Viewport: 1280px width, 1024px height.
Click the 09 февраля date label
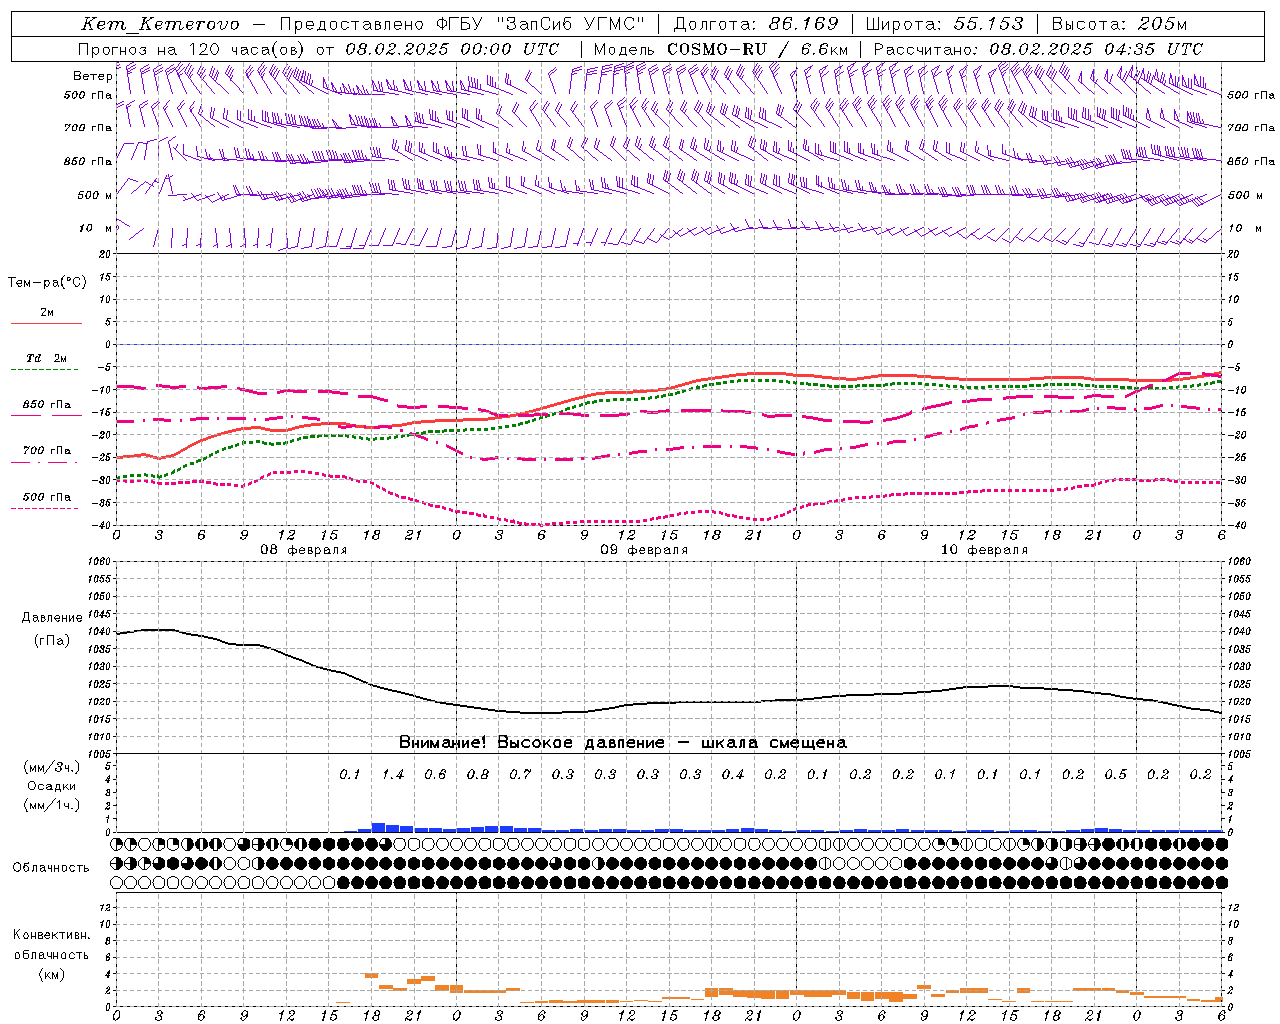644,550
